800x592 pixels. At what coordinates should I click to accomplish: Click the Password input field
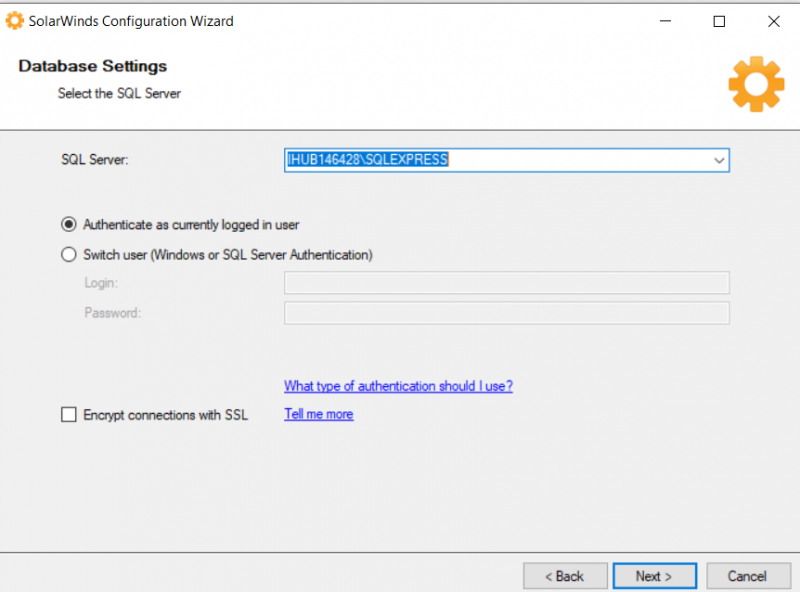point(506,312)
